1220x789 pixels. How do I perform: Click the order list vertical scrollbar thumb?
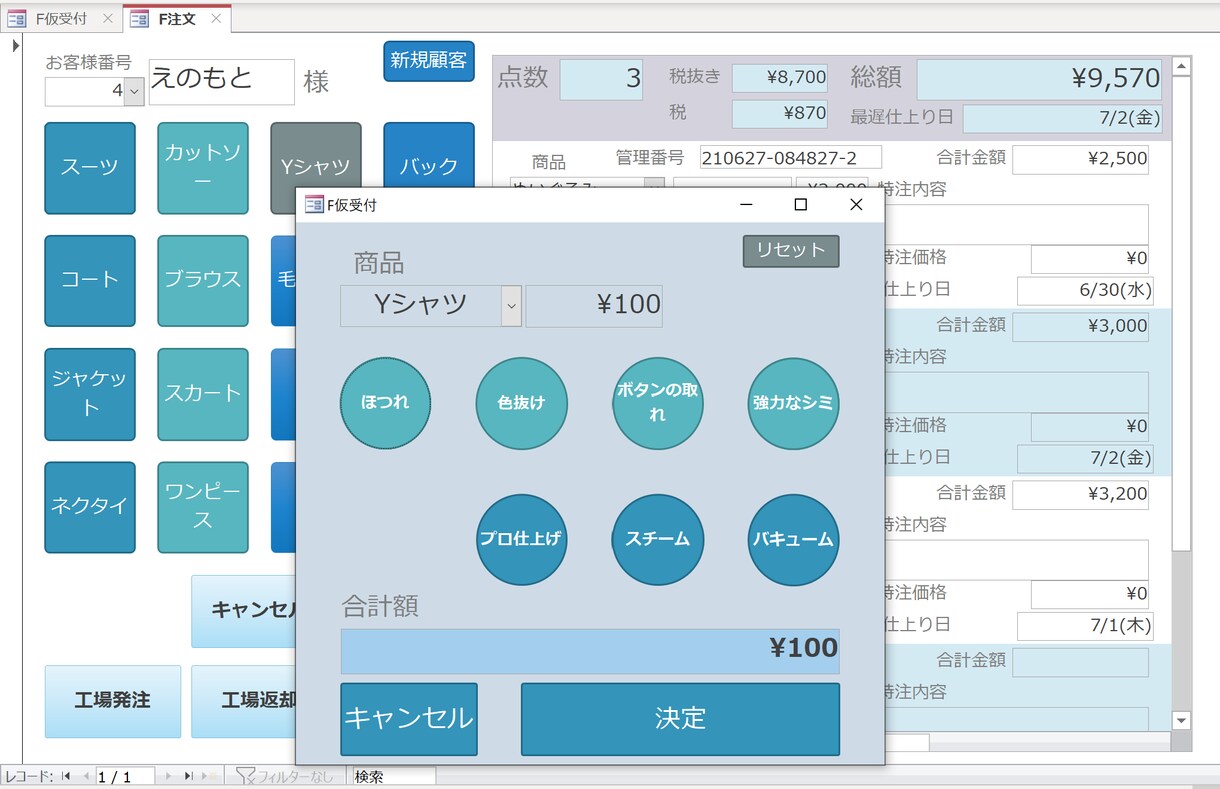tap(1181, 314)
